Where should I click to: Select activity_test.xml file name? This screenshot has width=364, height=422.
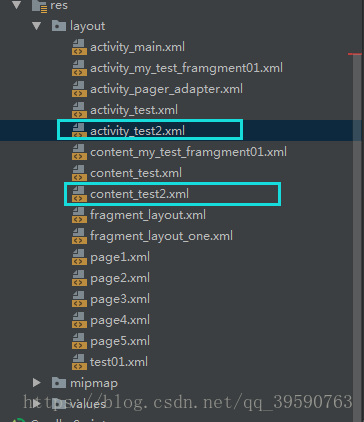pos(134,110)
